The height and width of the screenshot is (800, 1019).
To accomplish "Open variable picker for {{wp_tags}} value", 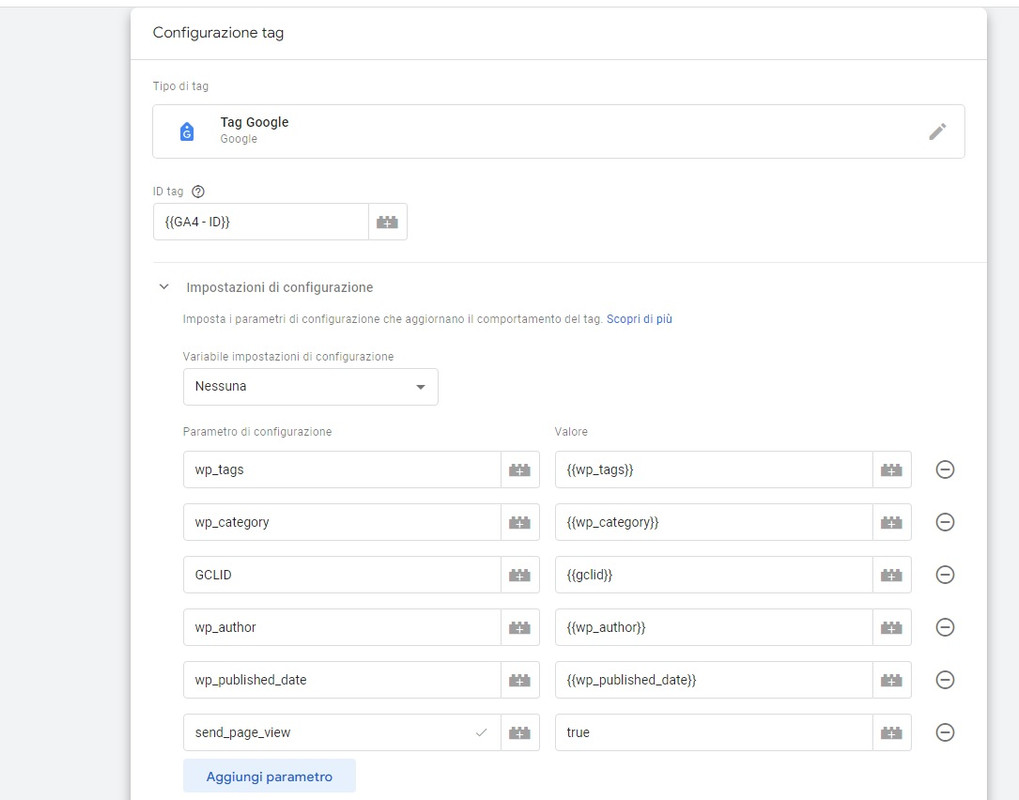I will (891, 470).
